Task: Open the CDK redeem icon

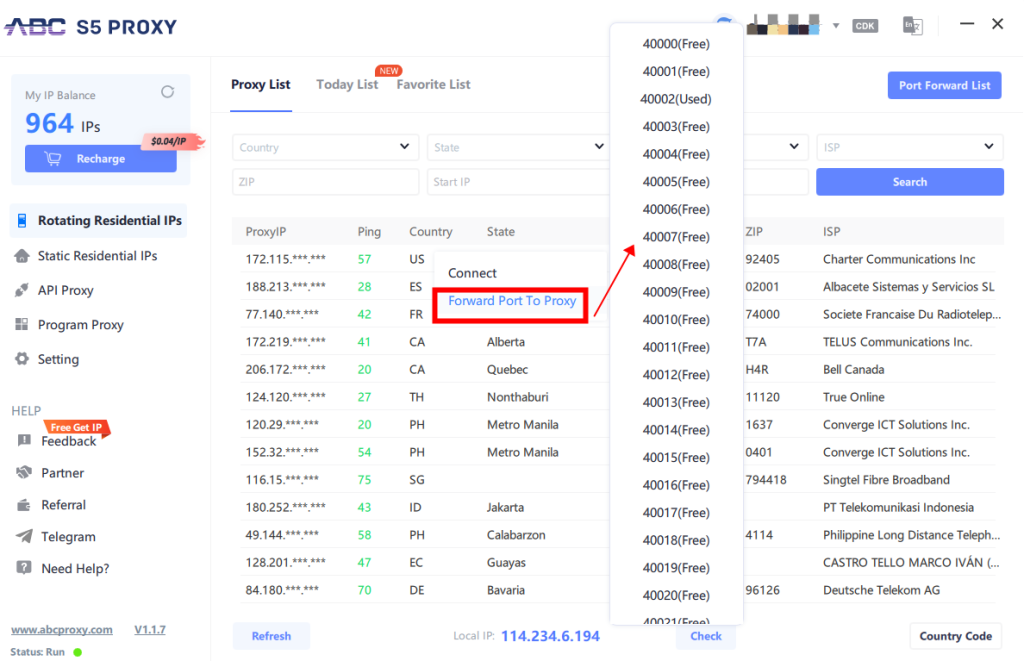Action: point(865,26)
